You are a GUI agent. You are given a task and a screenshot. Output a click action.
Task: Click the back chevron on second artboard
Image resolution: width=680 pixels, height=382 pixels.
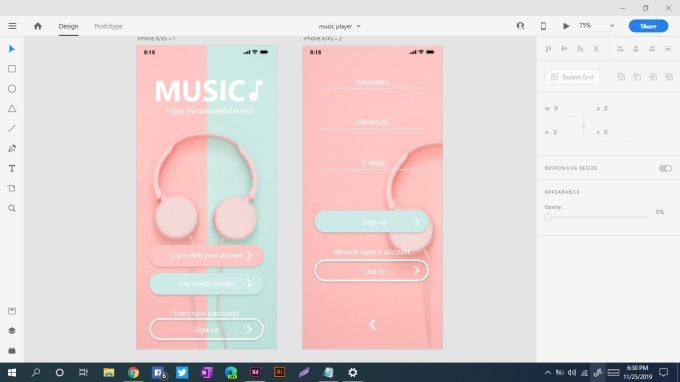[x=372, y=325]
